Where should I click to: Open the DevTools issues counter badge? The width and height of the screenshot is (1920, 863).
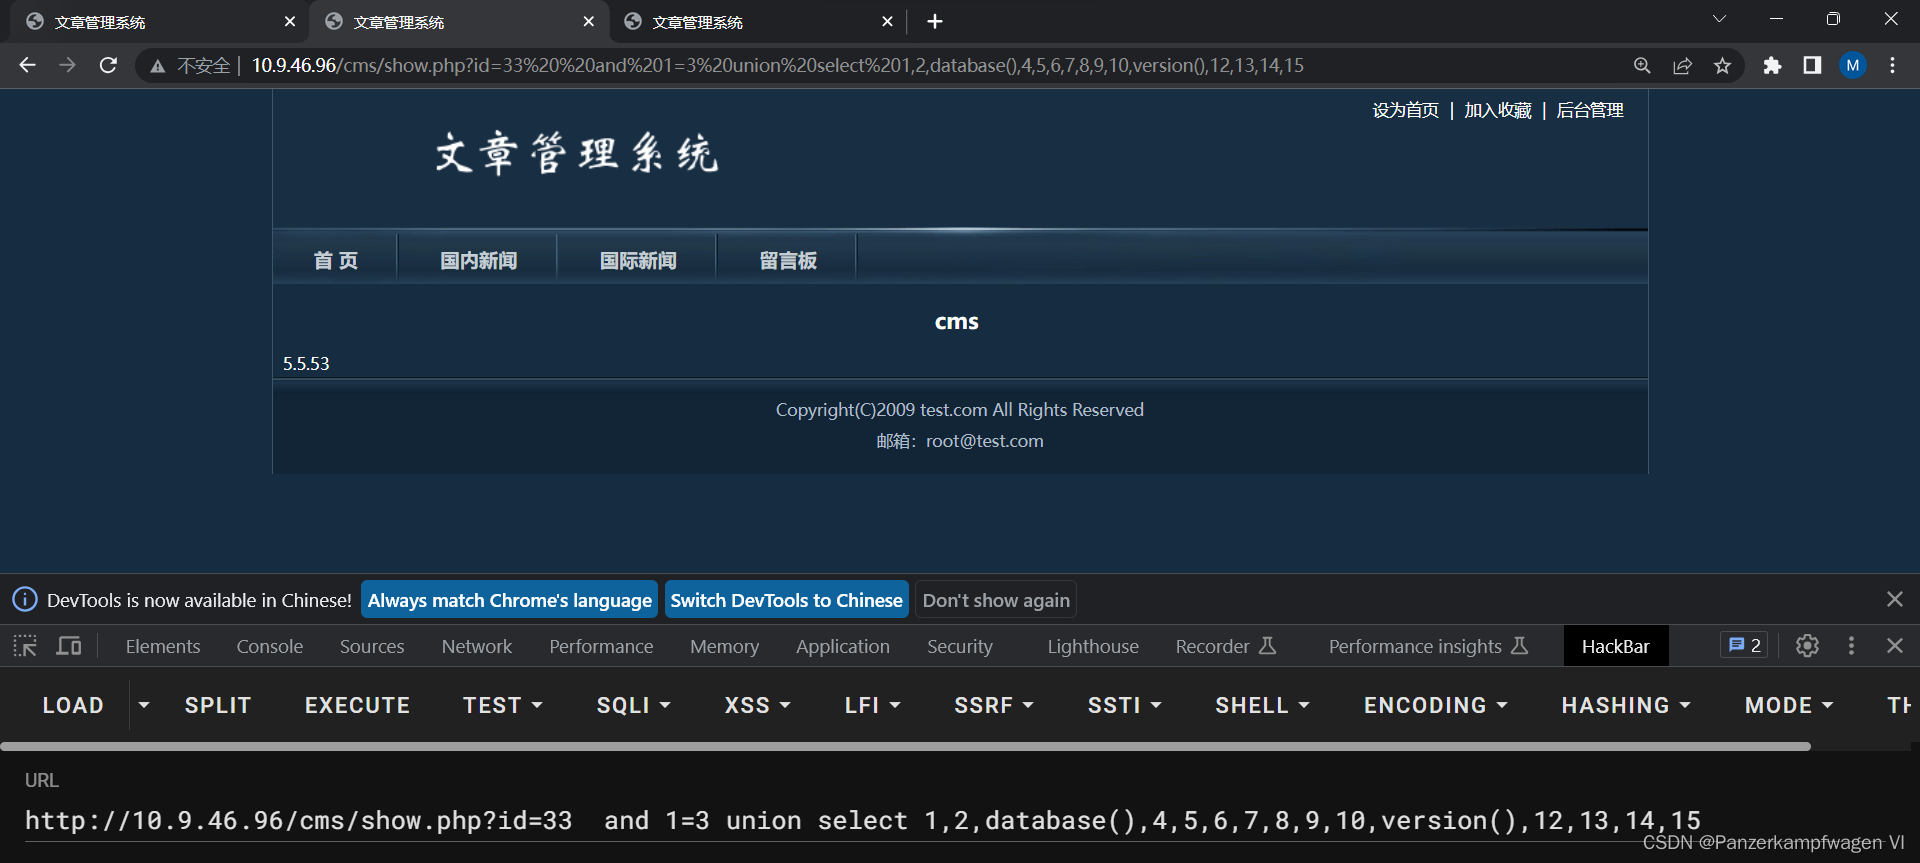click(1744, 646)
